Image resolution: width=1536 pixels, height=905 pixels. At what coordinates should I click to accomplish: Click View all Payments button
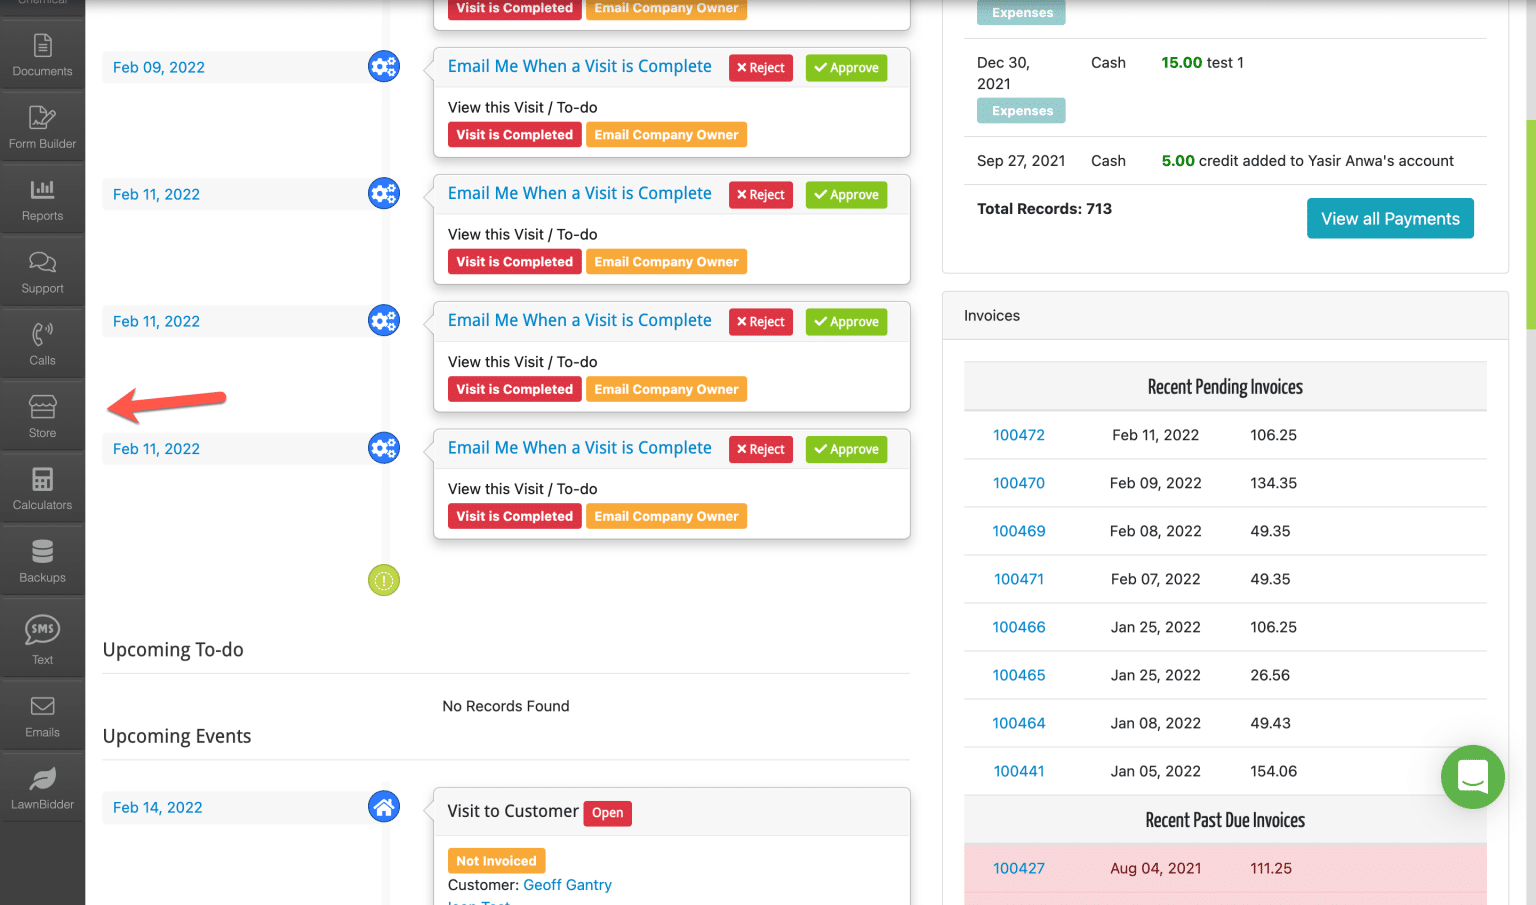coord(1390,218)
